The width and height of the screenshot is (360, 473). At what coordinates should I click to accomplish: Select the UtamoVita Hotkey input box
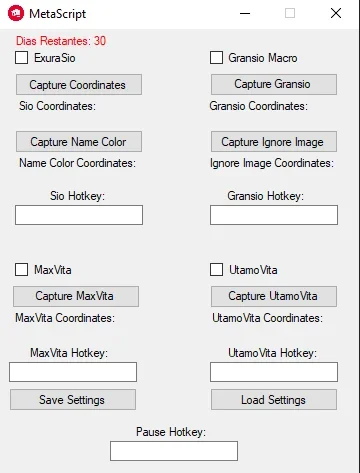[274, 372]
